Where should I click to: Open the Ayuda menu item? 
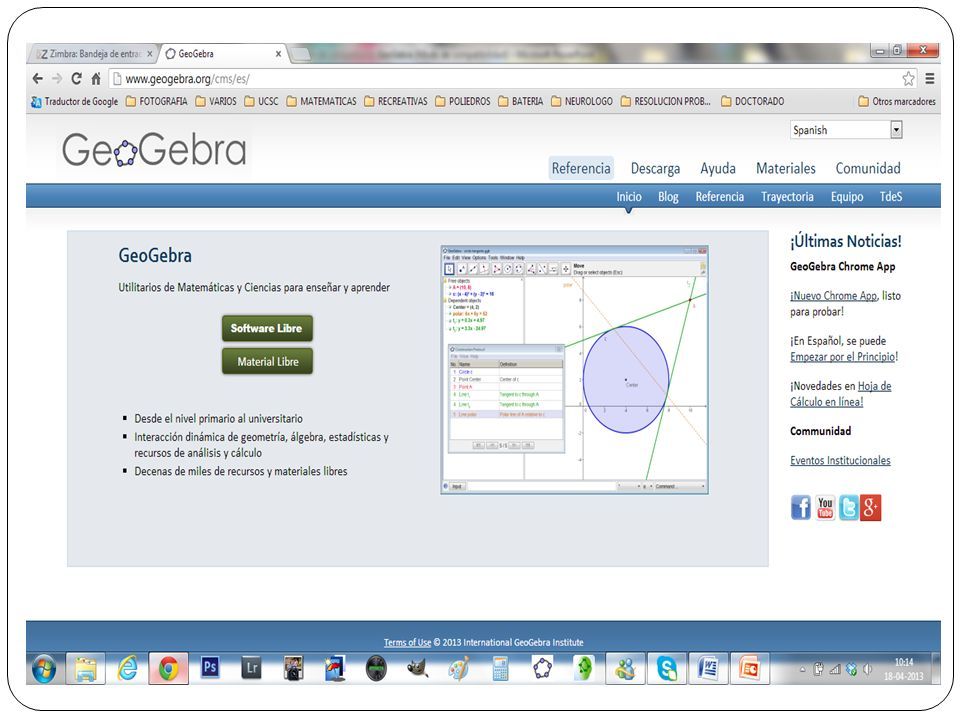coord(718,168)
